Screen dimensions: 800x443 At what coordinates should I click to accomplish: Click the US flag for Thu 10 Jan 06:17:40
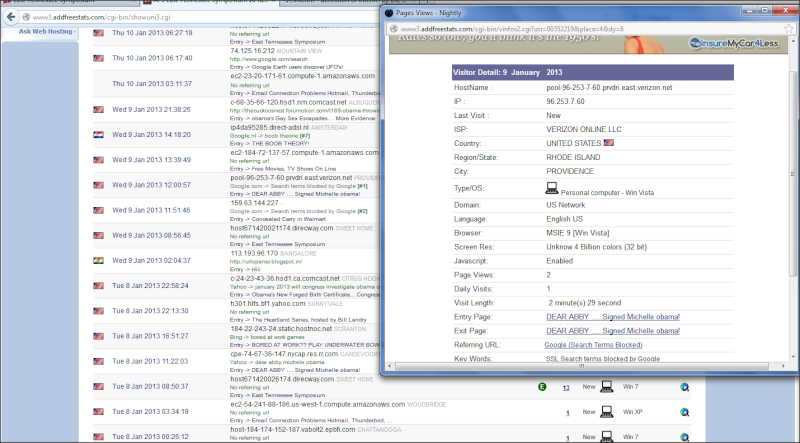(98, 58)
